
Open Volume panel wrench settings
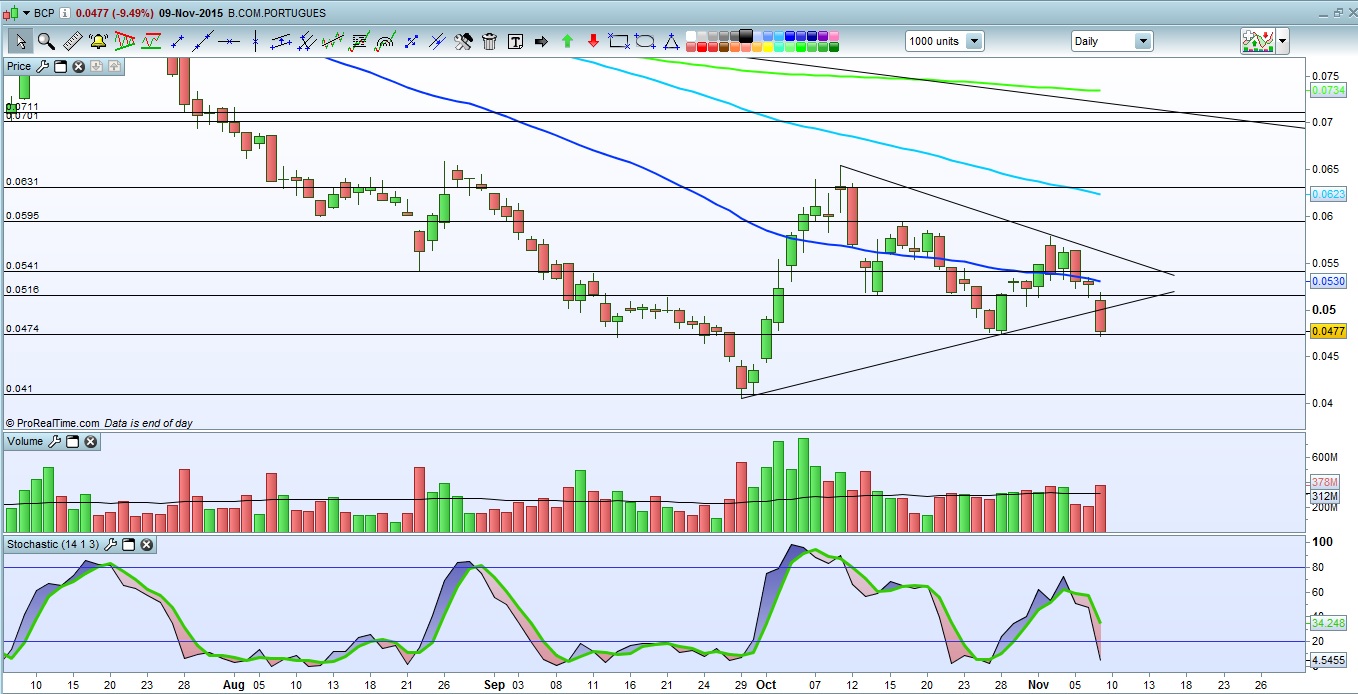click(54, 441)
